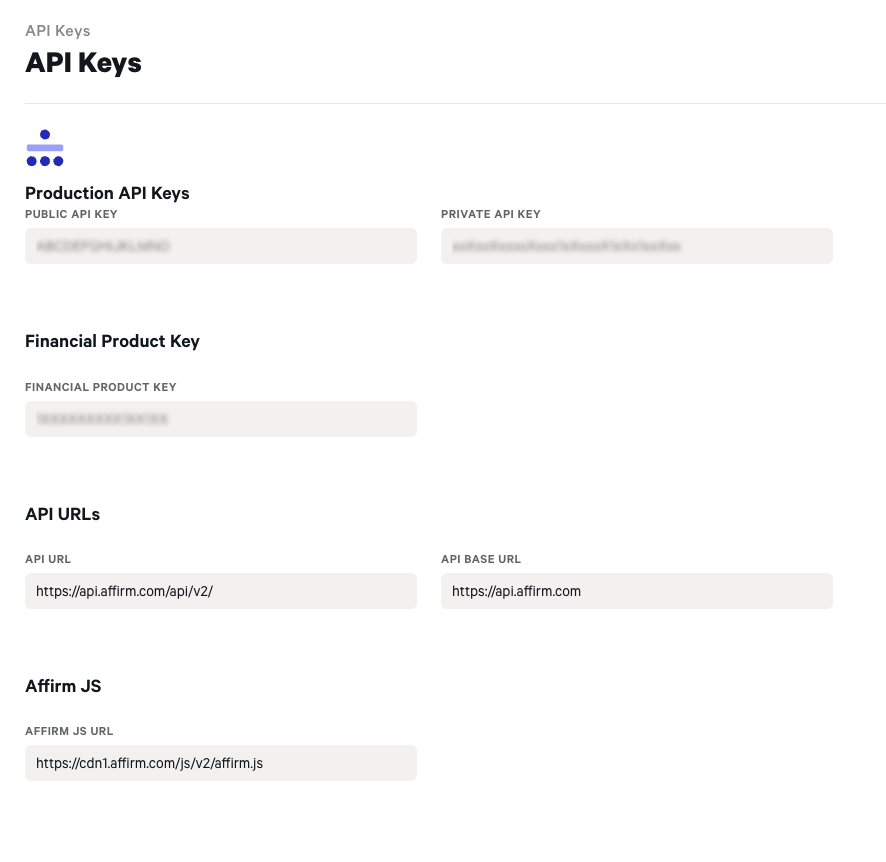Click the API URL input field
886x862 pixels.
(x=221, y=591)
